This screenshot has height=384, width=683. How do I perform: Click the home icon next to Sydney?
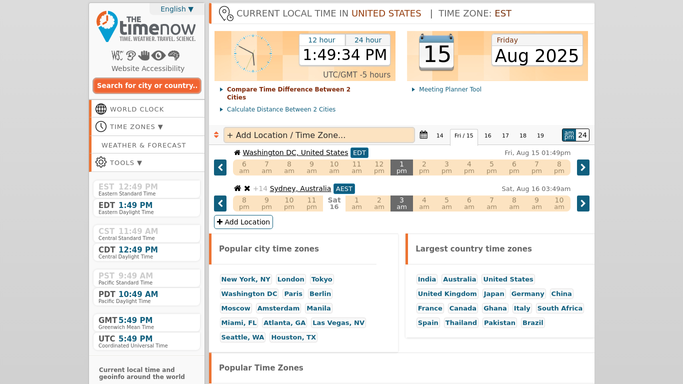[x=237, y=189]
